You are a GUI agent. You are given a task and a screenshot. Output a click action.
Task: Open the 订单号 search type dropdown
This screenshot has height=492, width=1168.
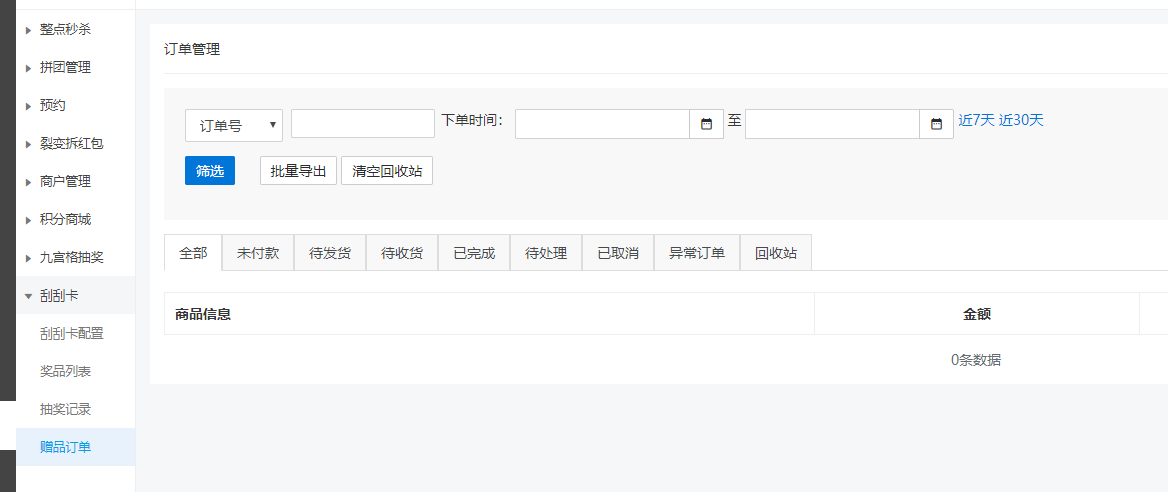(234, 125)
